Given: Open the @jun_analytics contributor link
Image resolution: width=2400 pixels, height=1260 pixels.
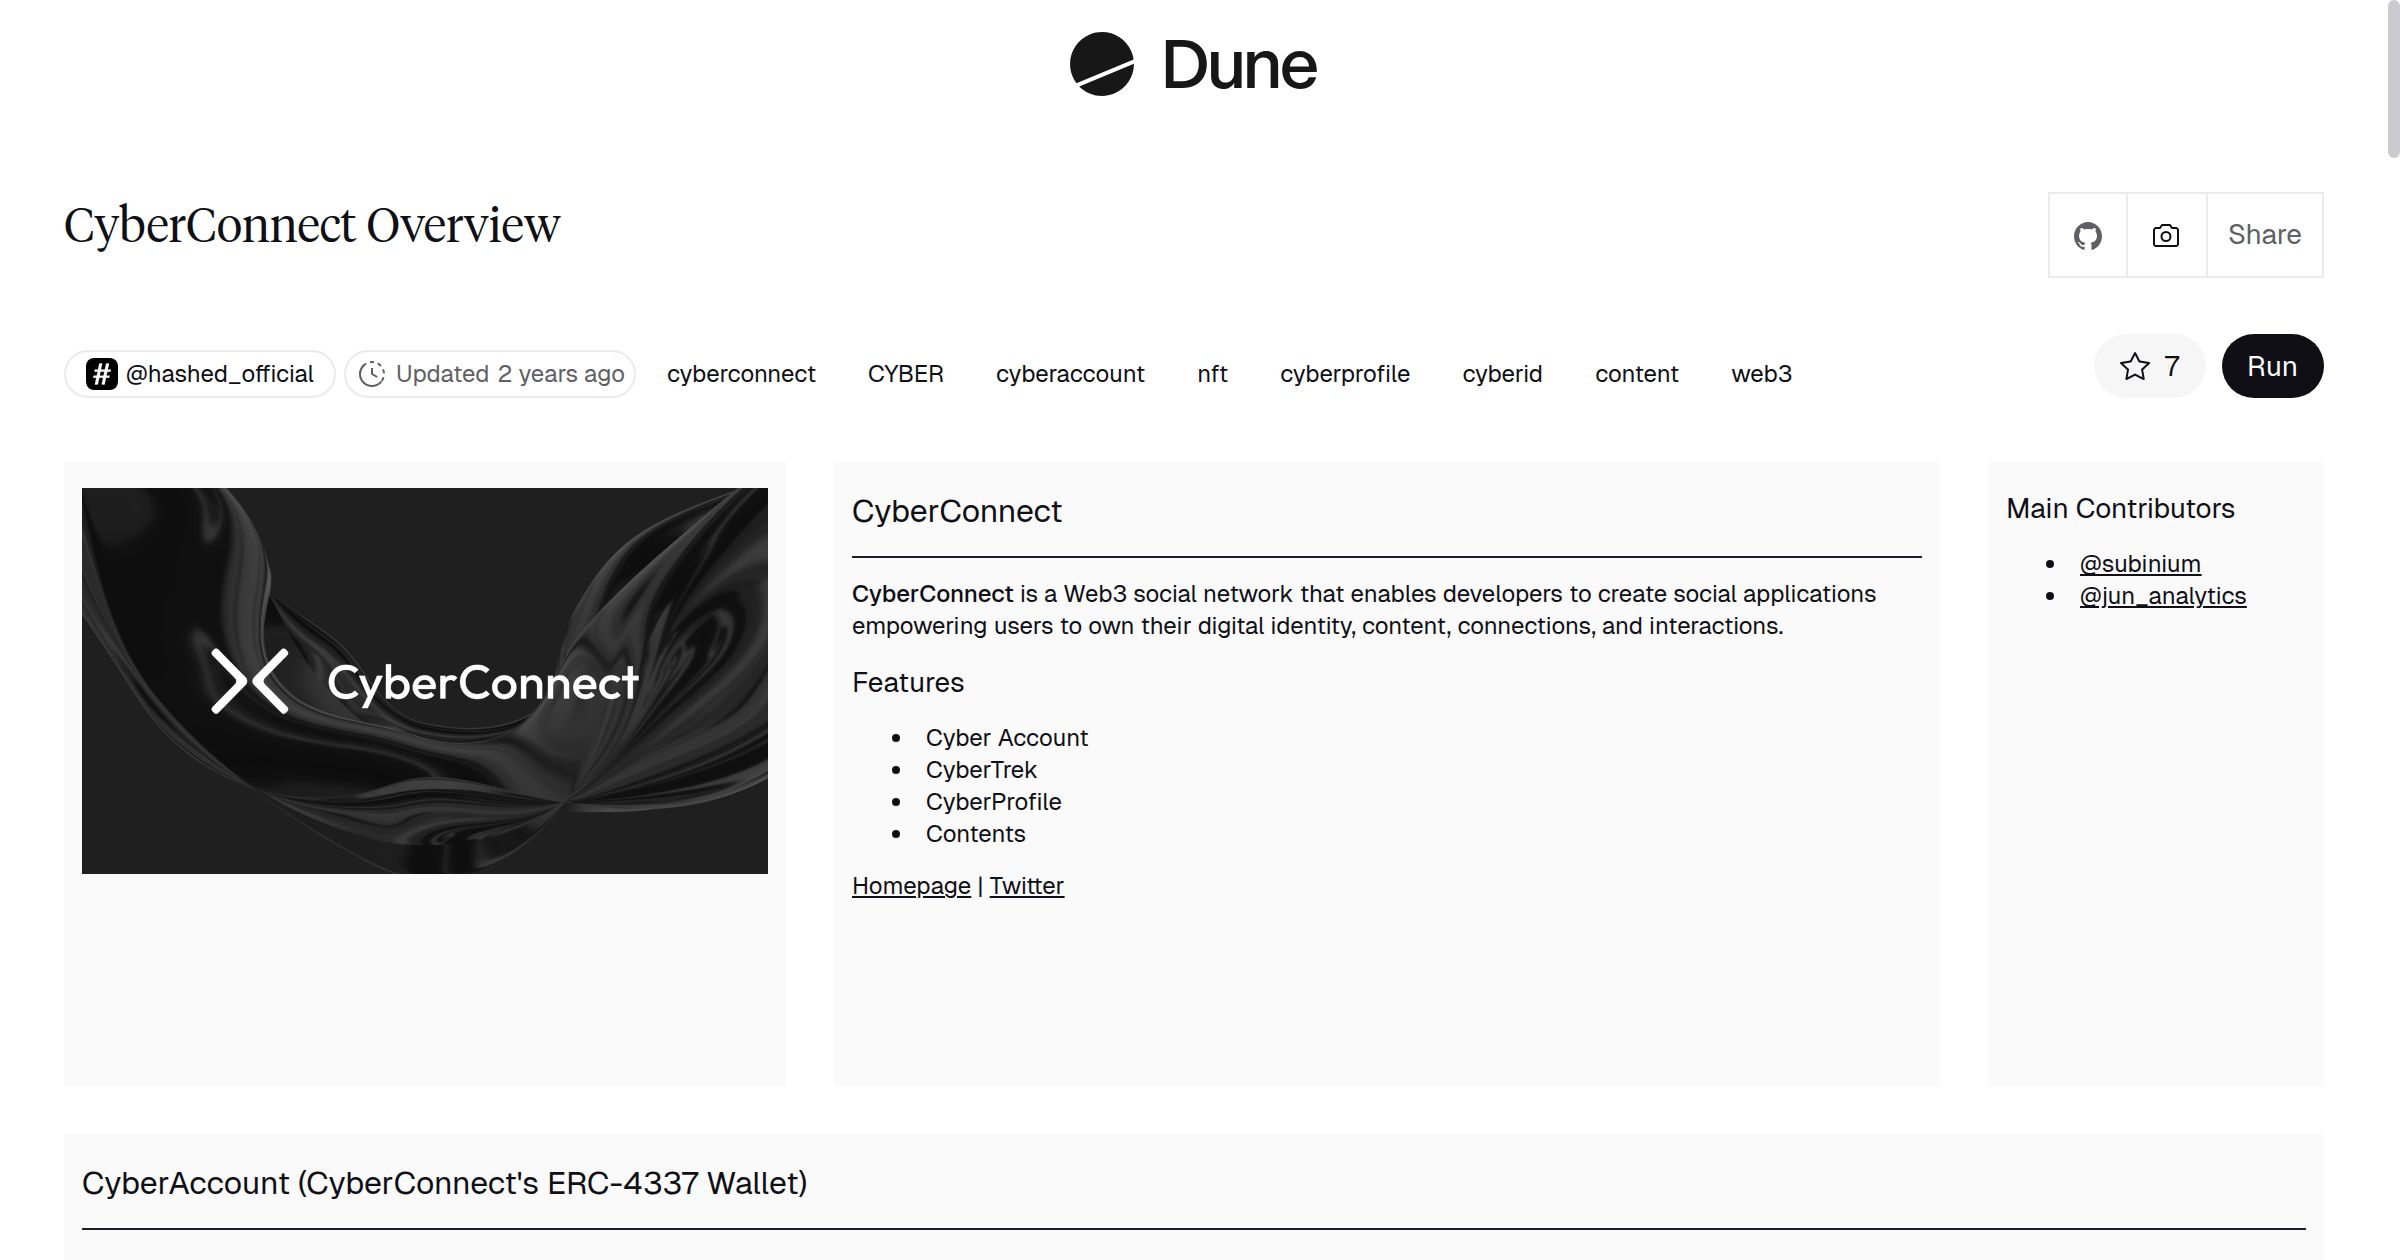Looking at the screenshot, I should pyautogui.click(x=2162, y=596).
